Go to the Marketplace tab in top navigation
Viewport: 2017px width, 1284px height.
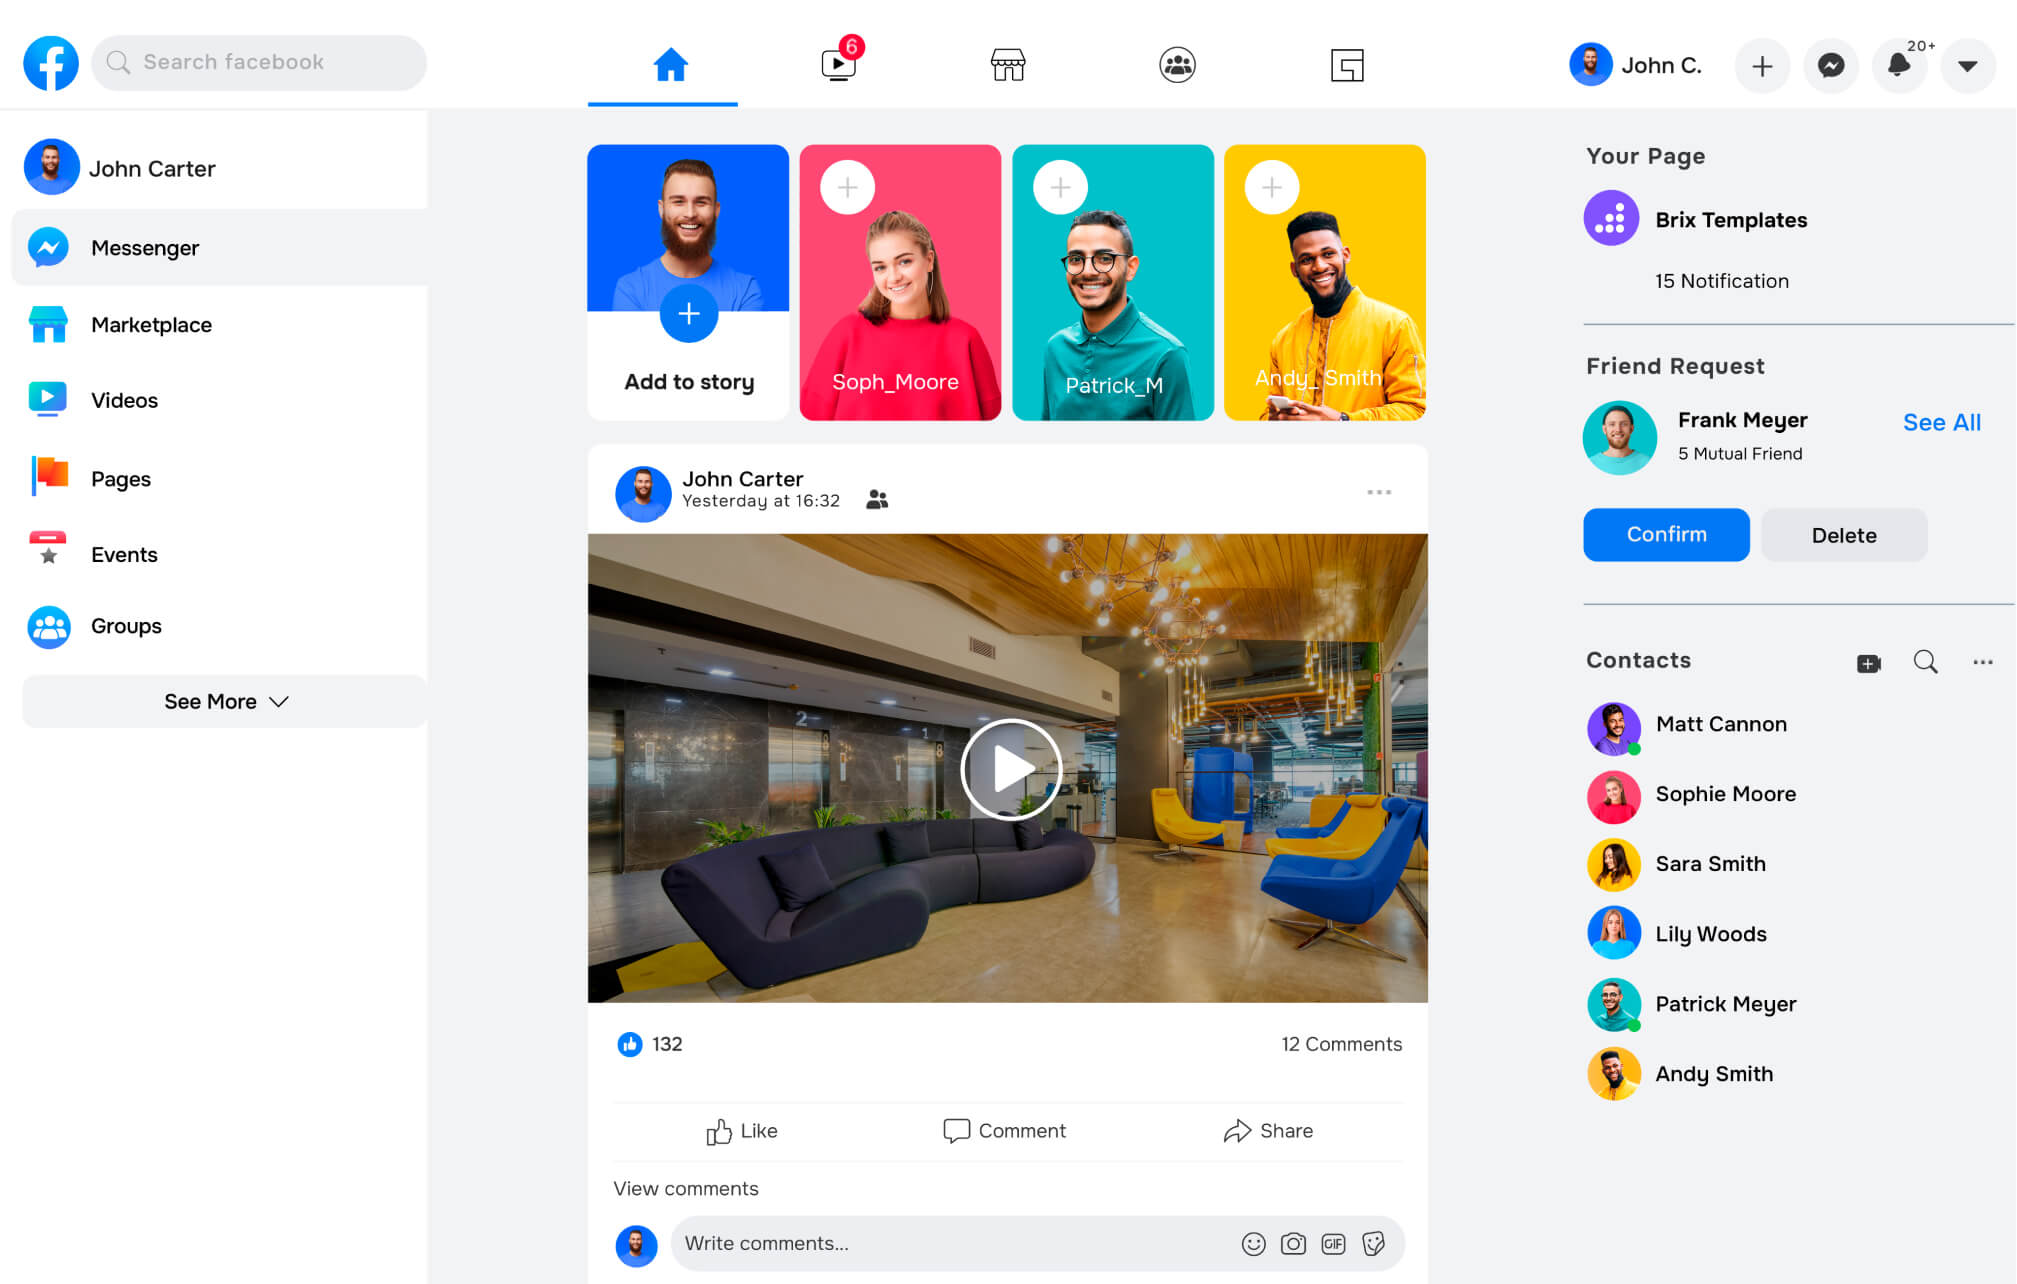[x=1007, y=65]
